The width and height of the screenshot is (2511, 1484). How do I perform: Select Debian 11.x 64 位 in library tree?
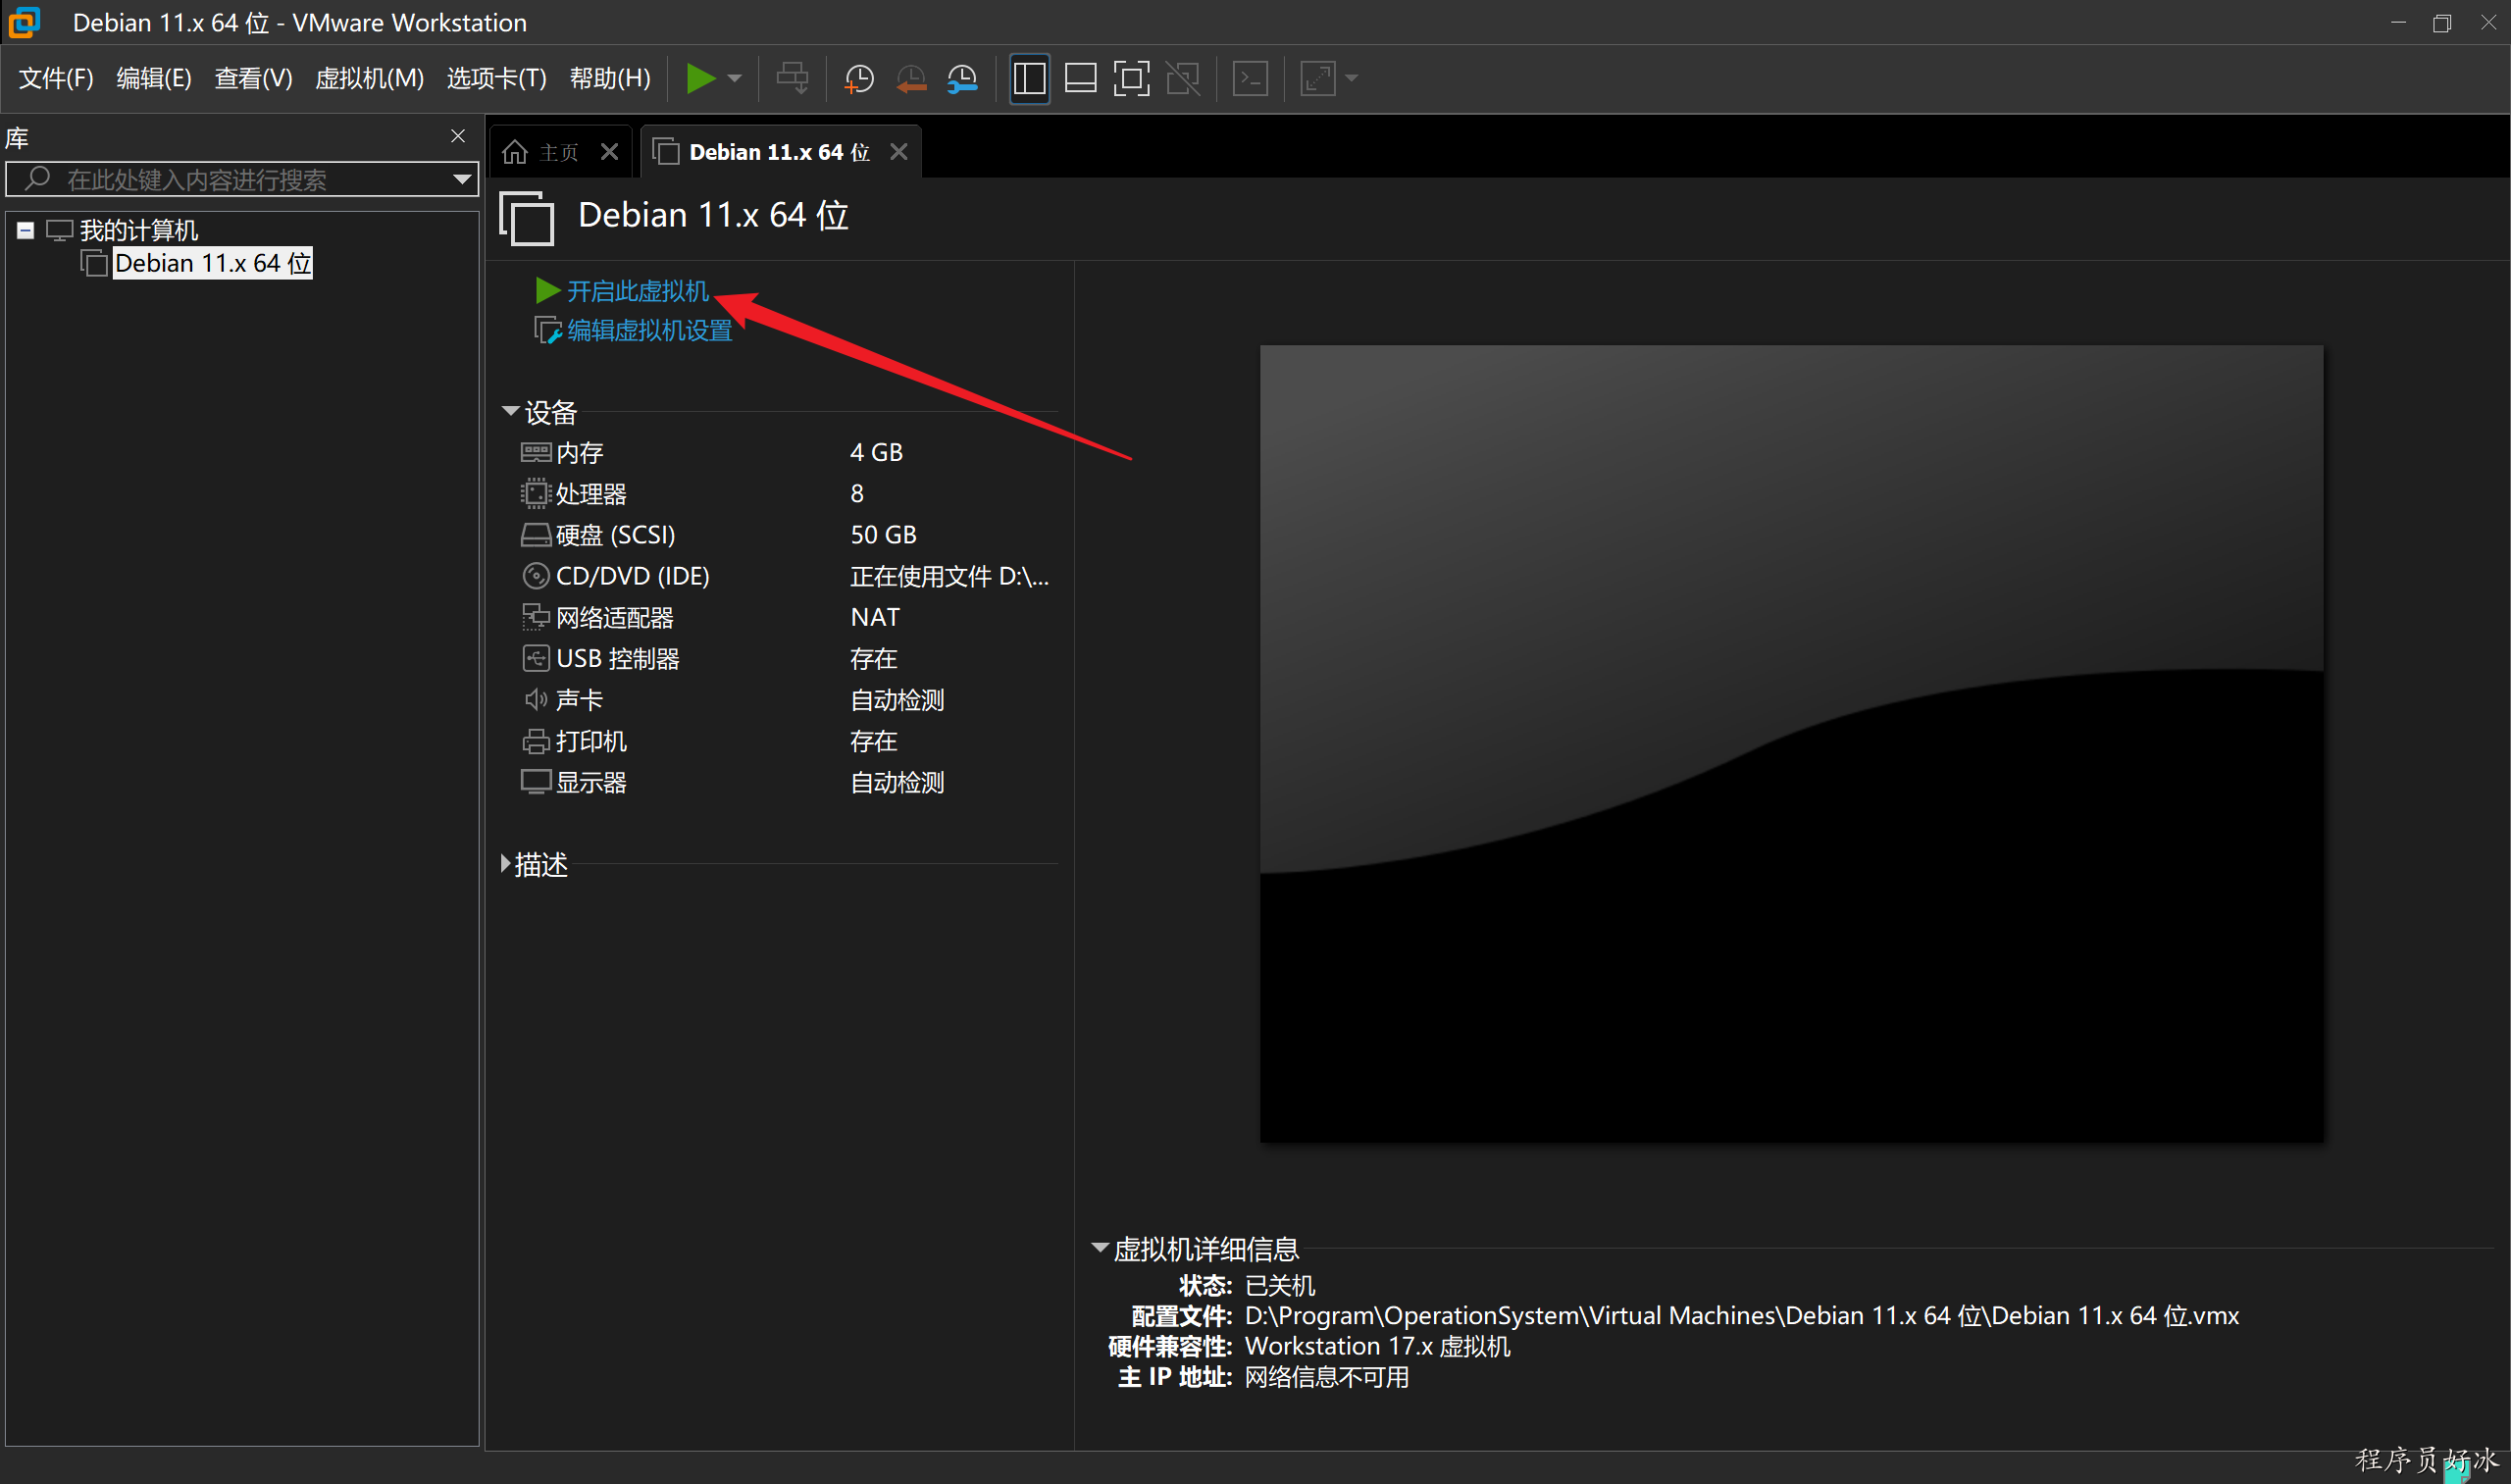click(213, 263)
